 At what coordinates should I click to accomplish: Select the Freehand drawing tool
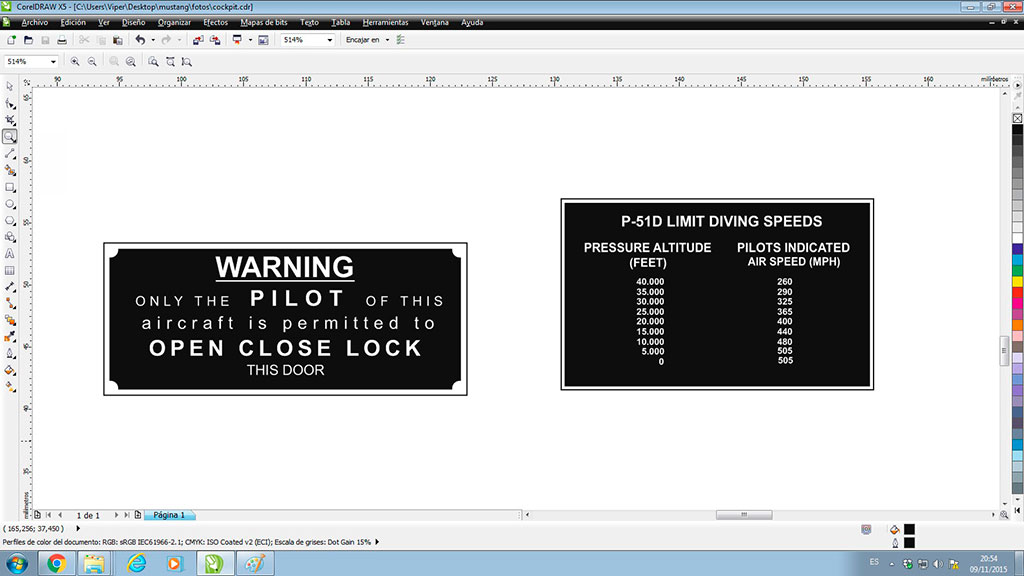coord(10,153)
